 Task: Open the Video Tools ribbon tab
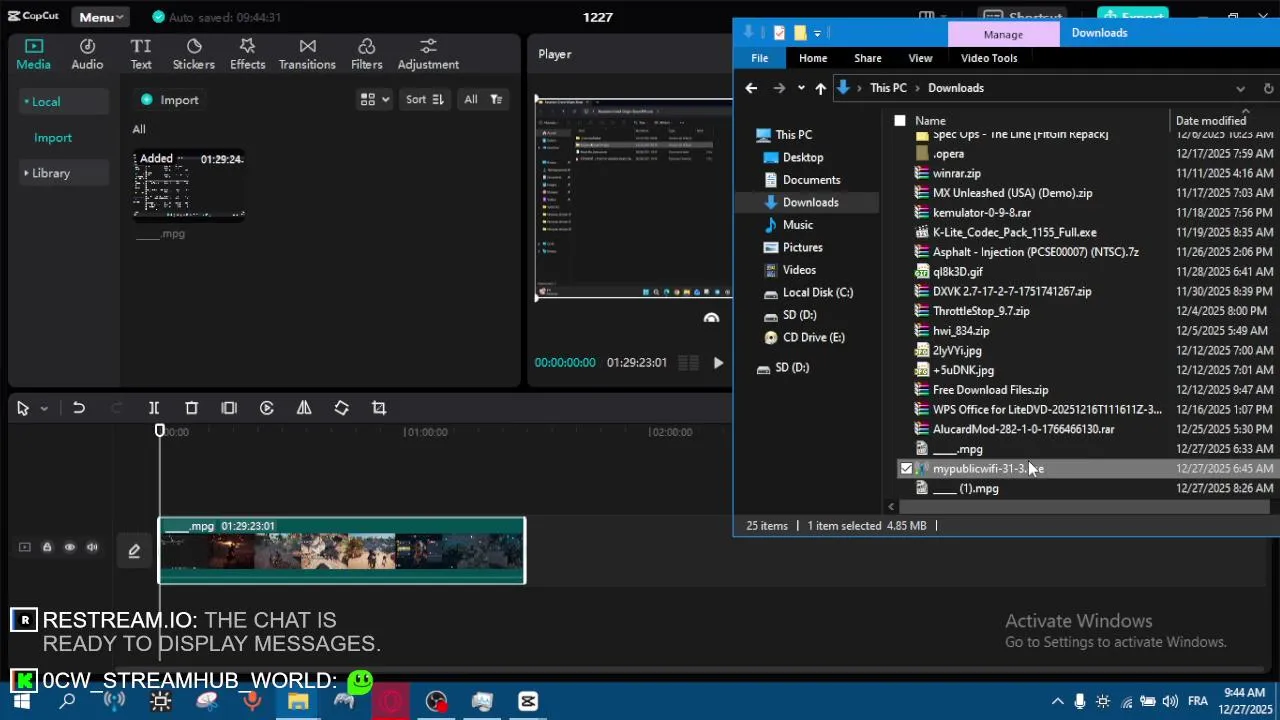(x=989, y=58)
